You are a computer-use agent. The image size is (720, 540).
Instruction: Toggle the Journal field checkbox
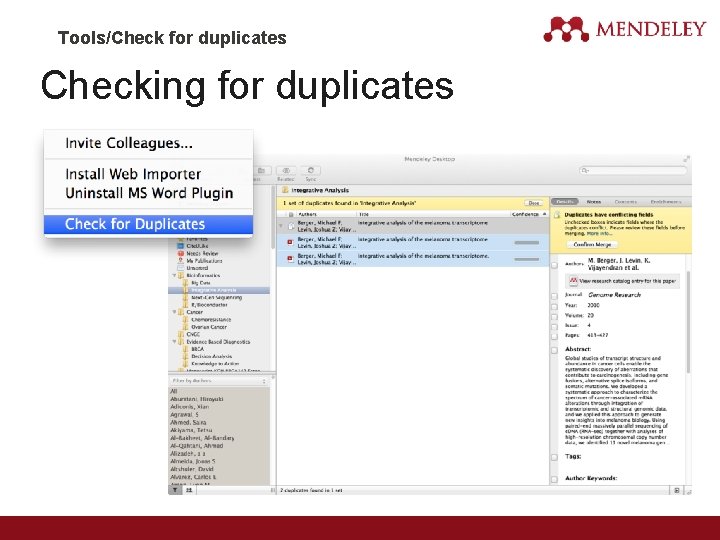[555, 296]
